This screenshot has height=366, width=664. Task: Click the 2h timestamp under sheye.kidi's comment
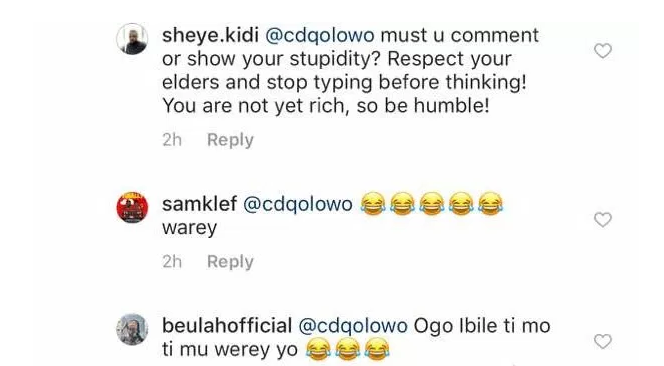[x=172, y=140]
